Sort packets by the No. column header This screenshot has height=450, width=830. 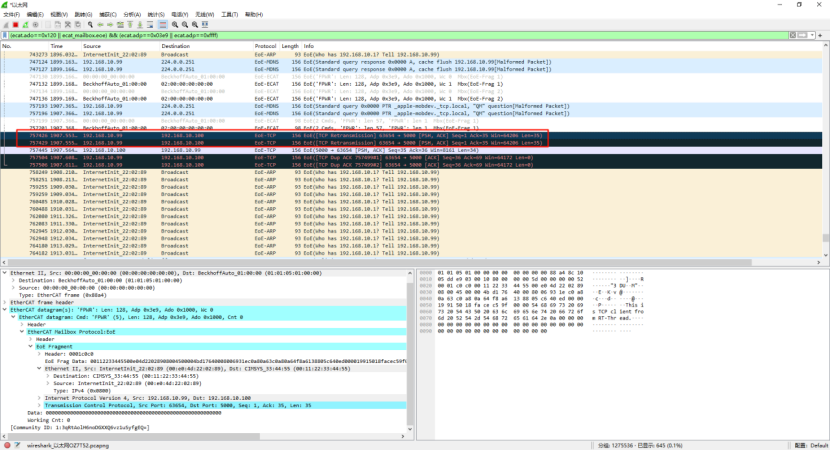point(25,46)
